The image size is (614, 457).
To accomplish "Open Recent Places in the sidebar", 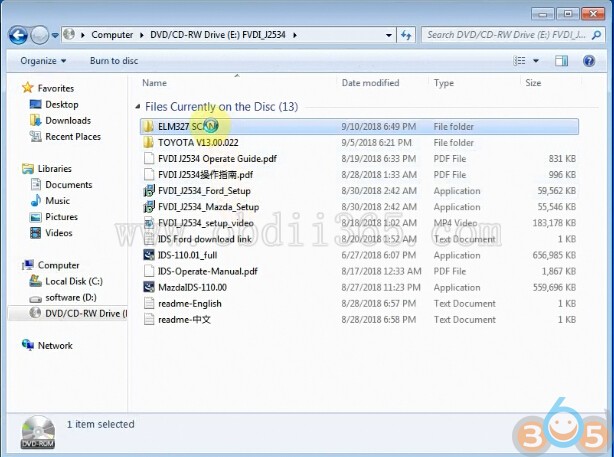I will click(73, 137).
